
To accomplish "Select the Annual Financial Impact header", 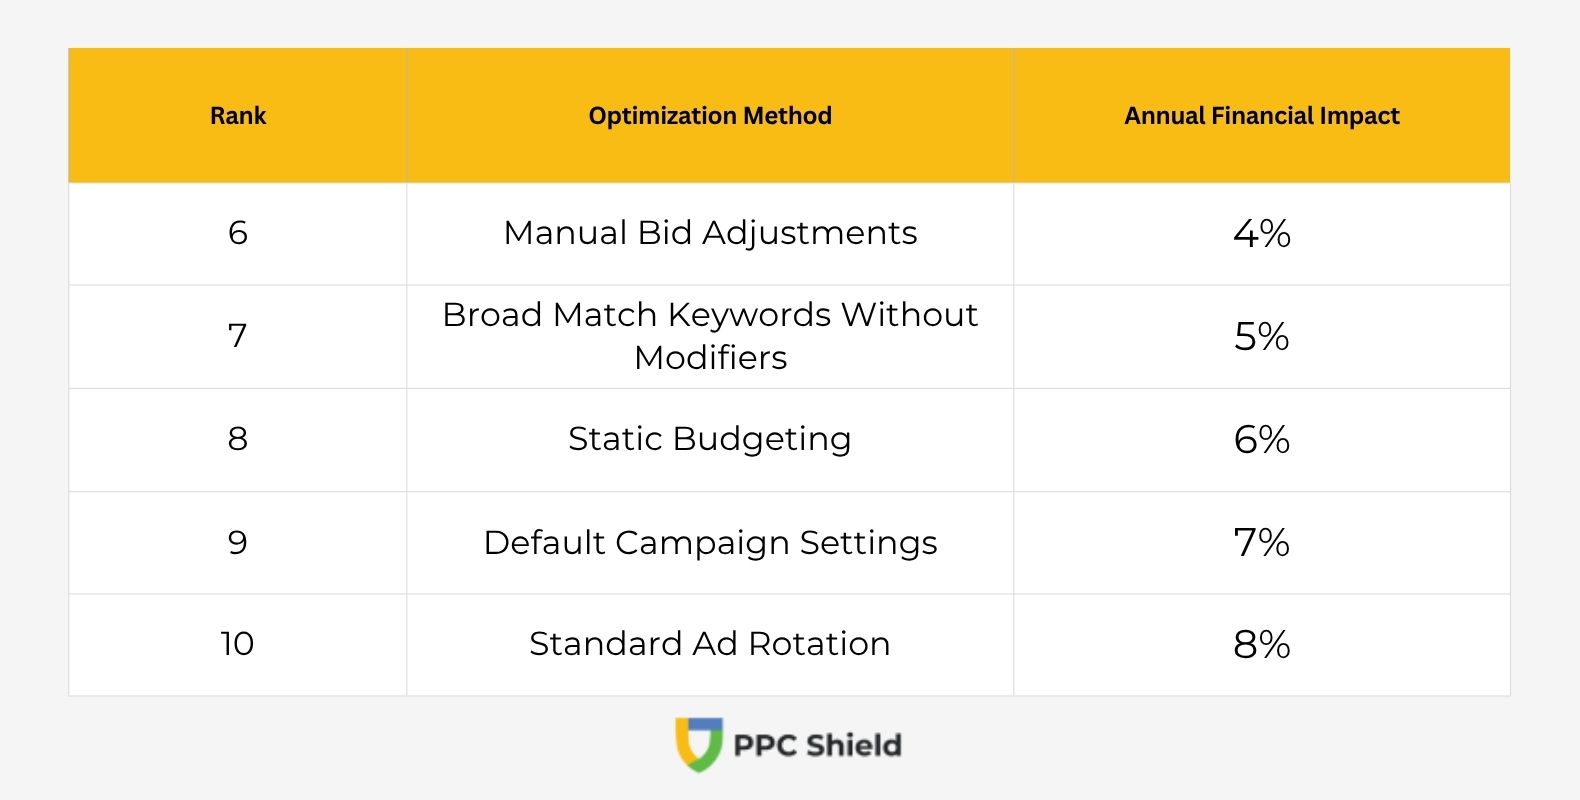I will [1261, 116].
